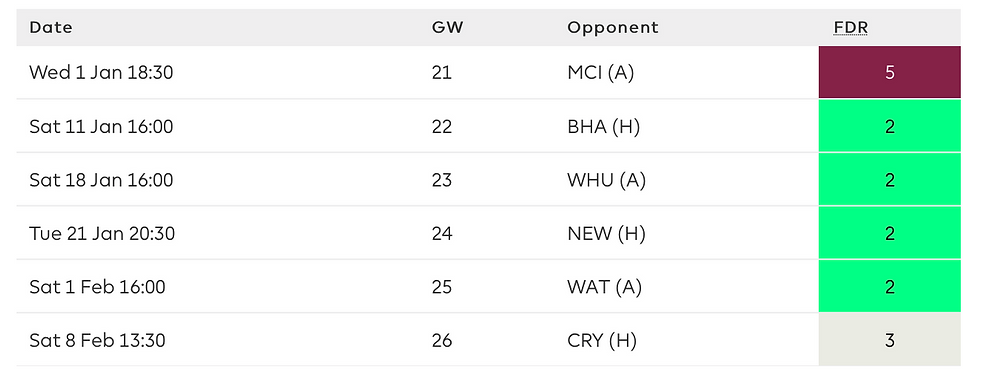The height and width of the screenshot is (388, 1000).
Task: Click the GW column header
Action: [x=448, y=27]
